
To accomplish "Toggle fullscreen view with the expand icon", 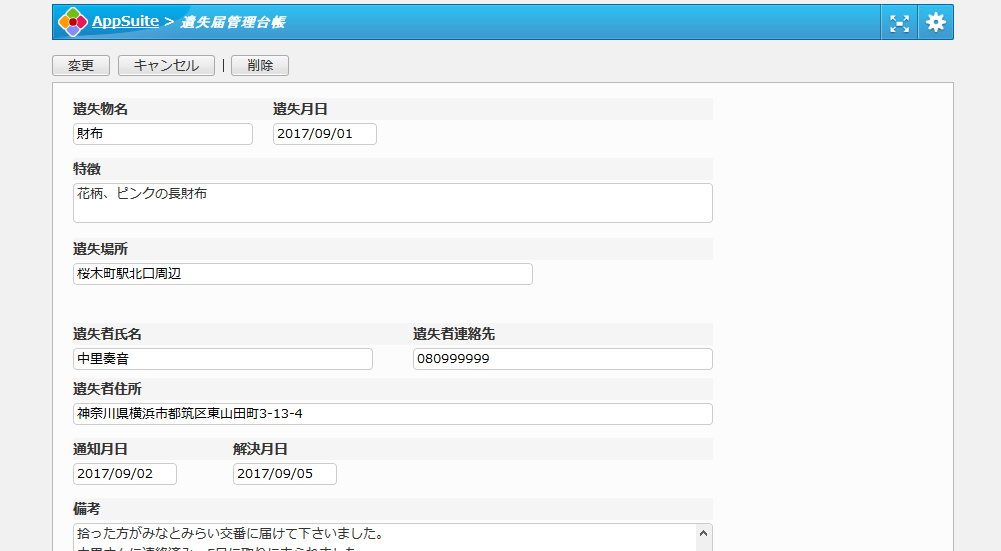I will pyautogui.click(x=899, y=23).
